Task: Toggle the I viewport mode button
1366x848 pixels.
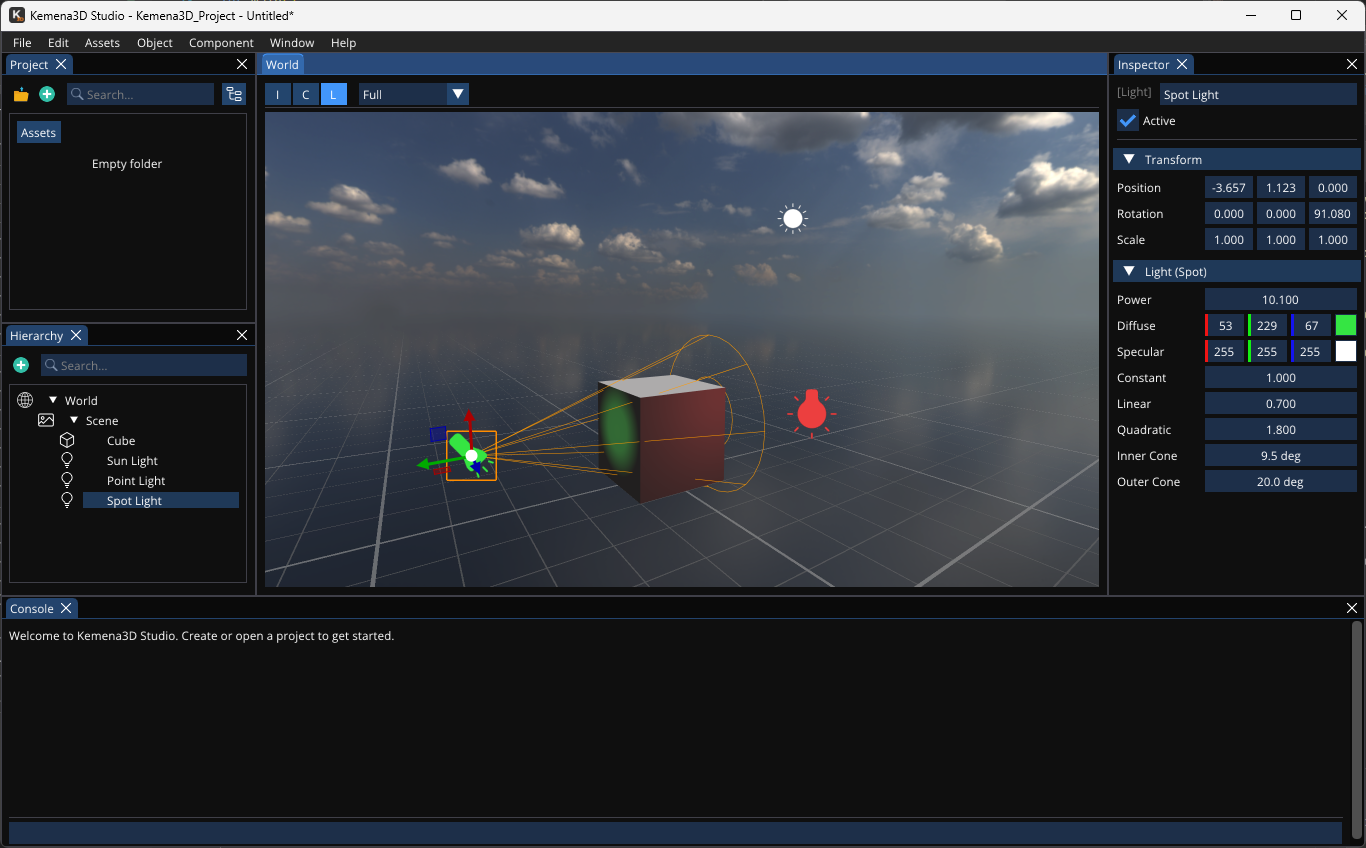Action: tap(277, 95)
